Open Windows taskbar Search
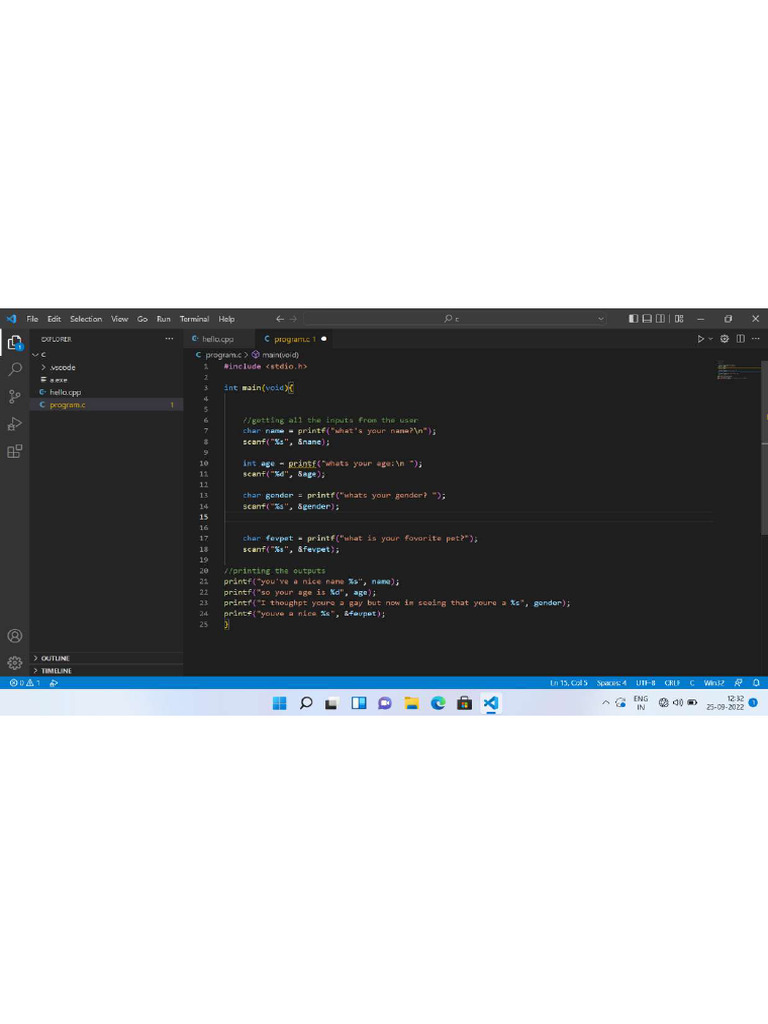The image size is (768, 1024). tap(306, 703)
